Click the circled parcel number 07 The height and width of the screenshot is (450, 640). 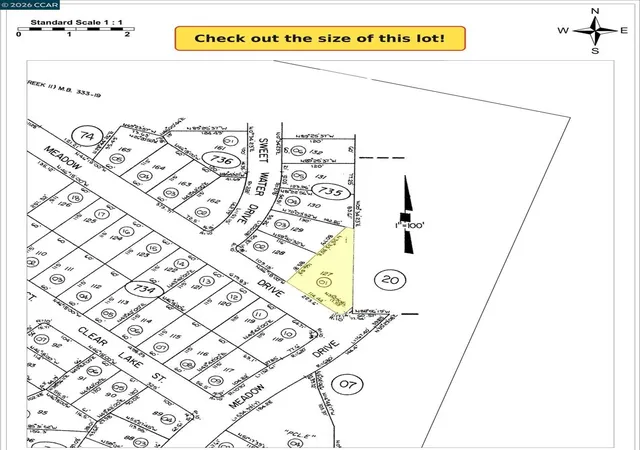[x=347, y=384]
